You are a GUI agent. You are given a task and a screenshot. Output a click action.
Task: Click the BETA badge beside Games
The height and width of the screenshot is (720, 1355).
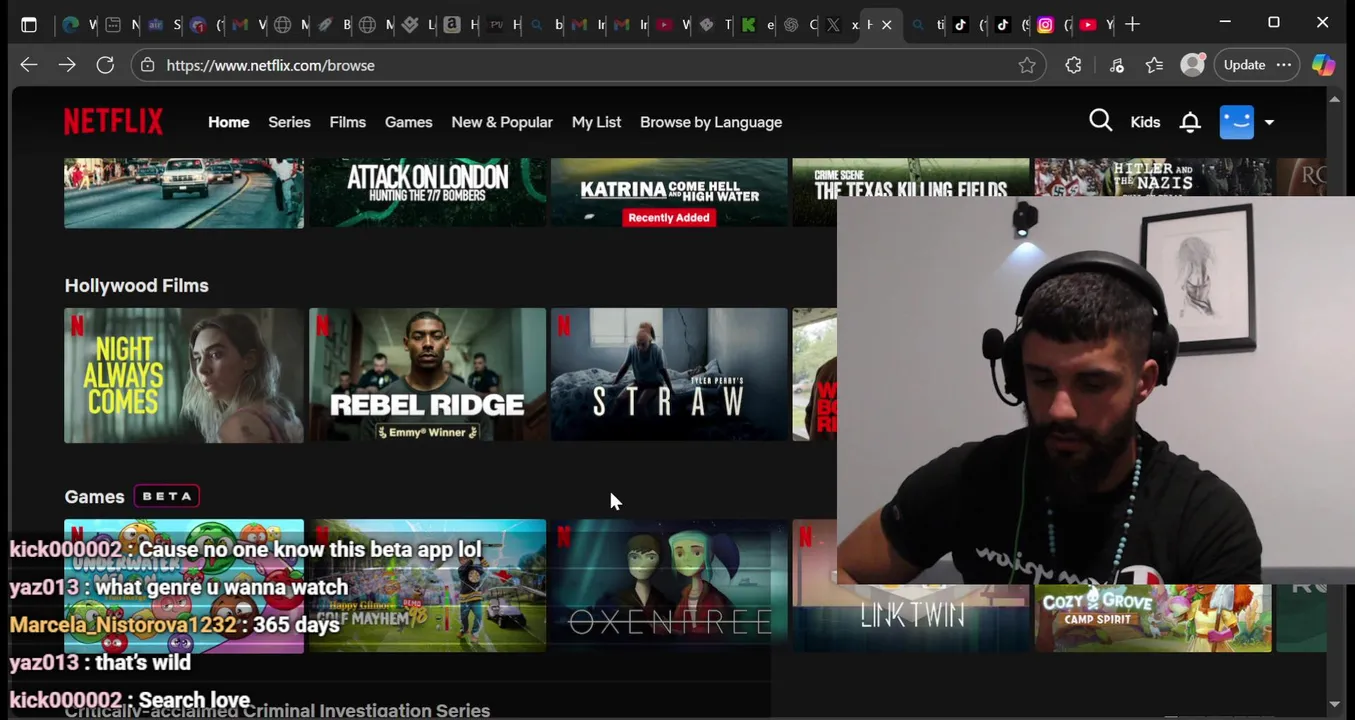167,496
